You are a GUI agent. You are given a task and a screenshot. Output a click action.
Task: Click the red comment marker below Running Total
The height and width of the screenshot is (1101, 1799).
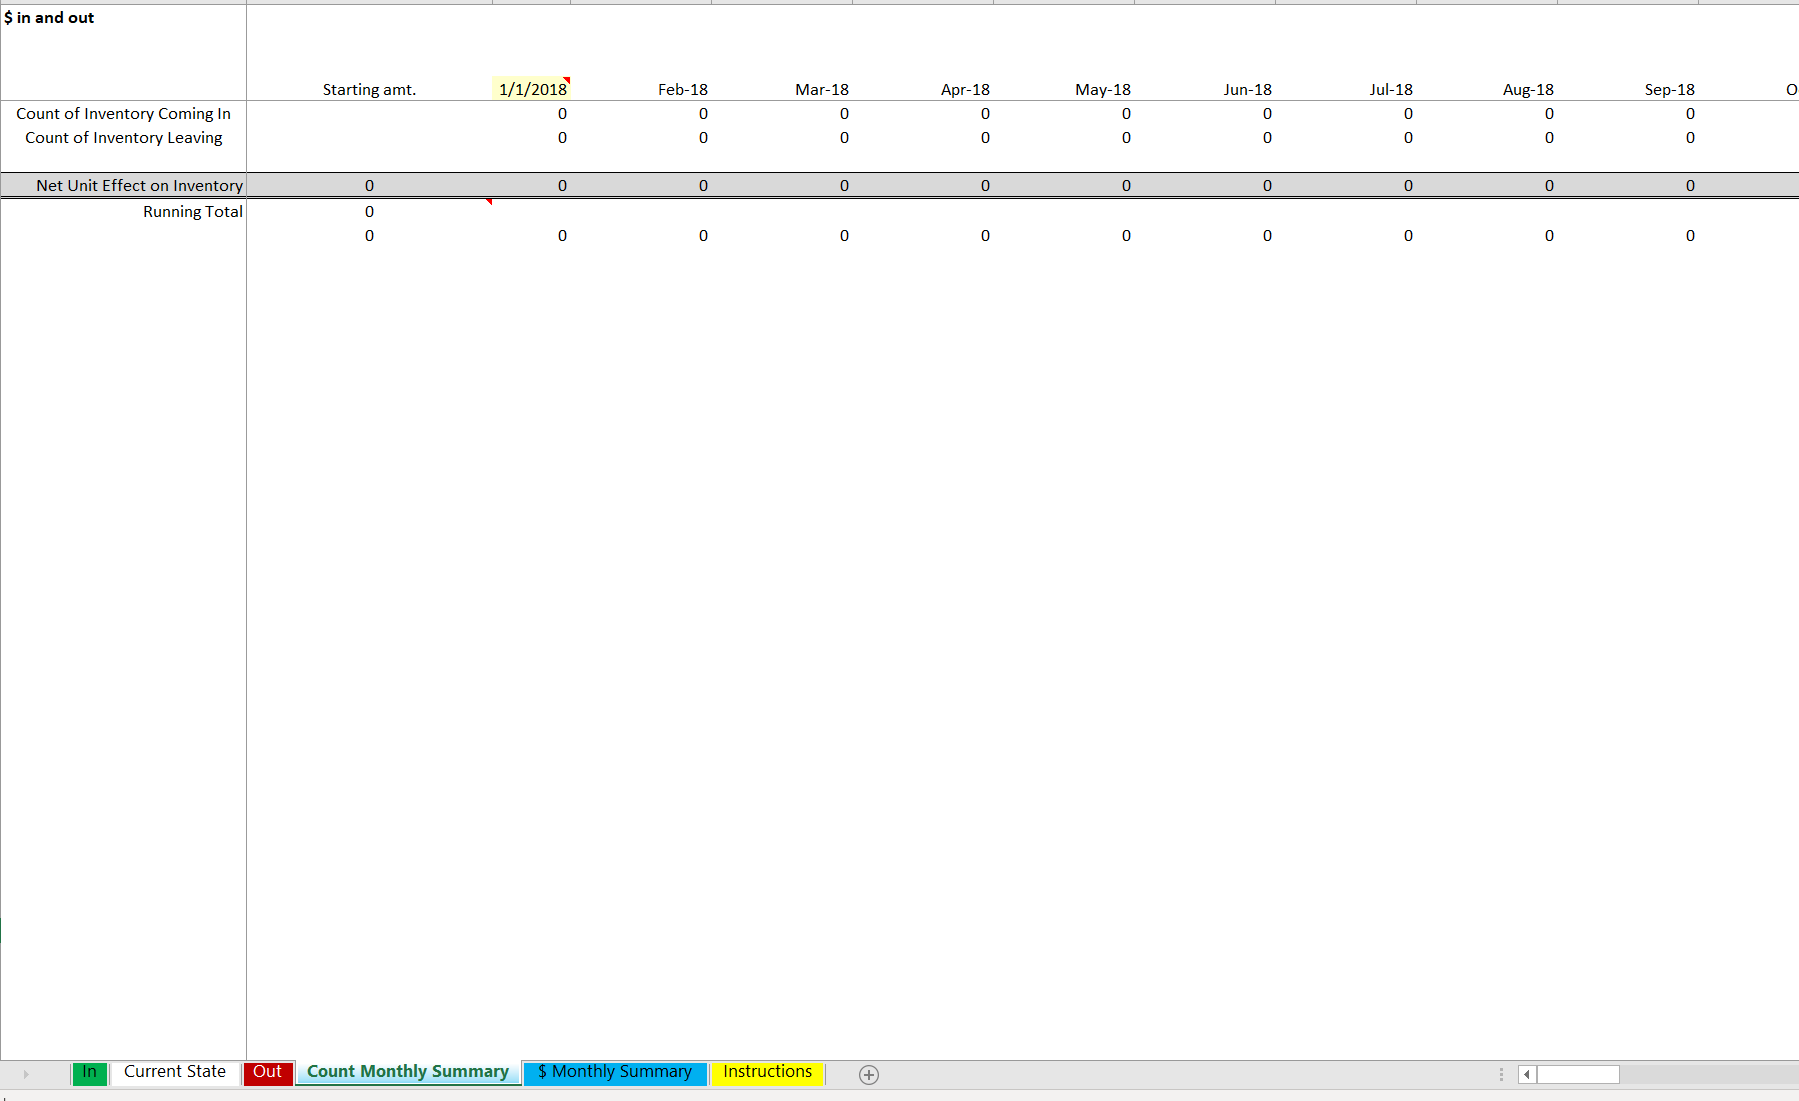pos(489,202)
